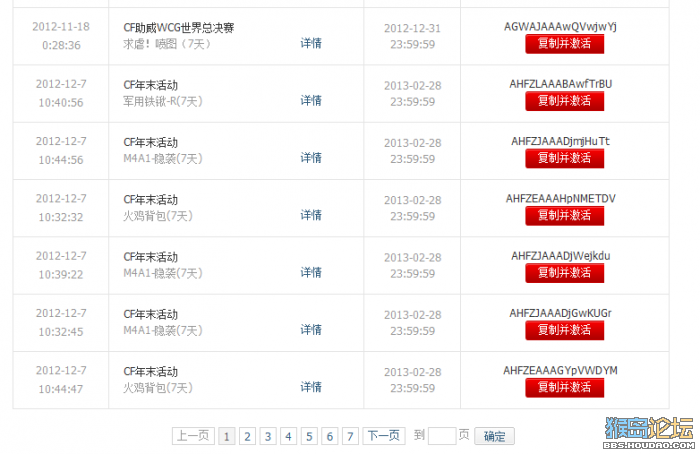Open 详情 for 火鸡背包 received at 10:44:47
Screen dimensions: 700x454
coord(311,387)
